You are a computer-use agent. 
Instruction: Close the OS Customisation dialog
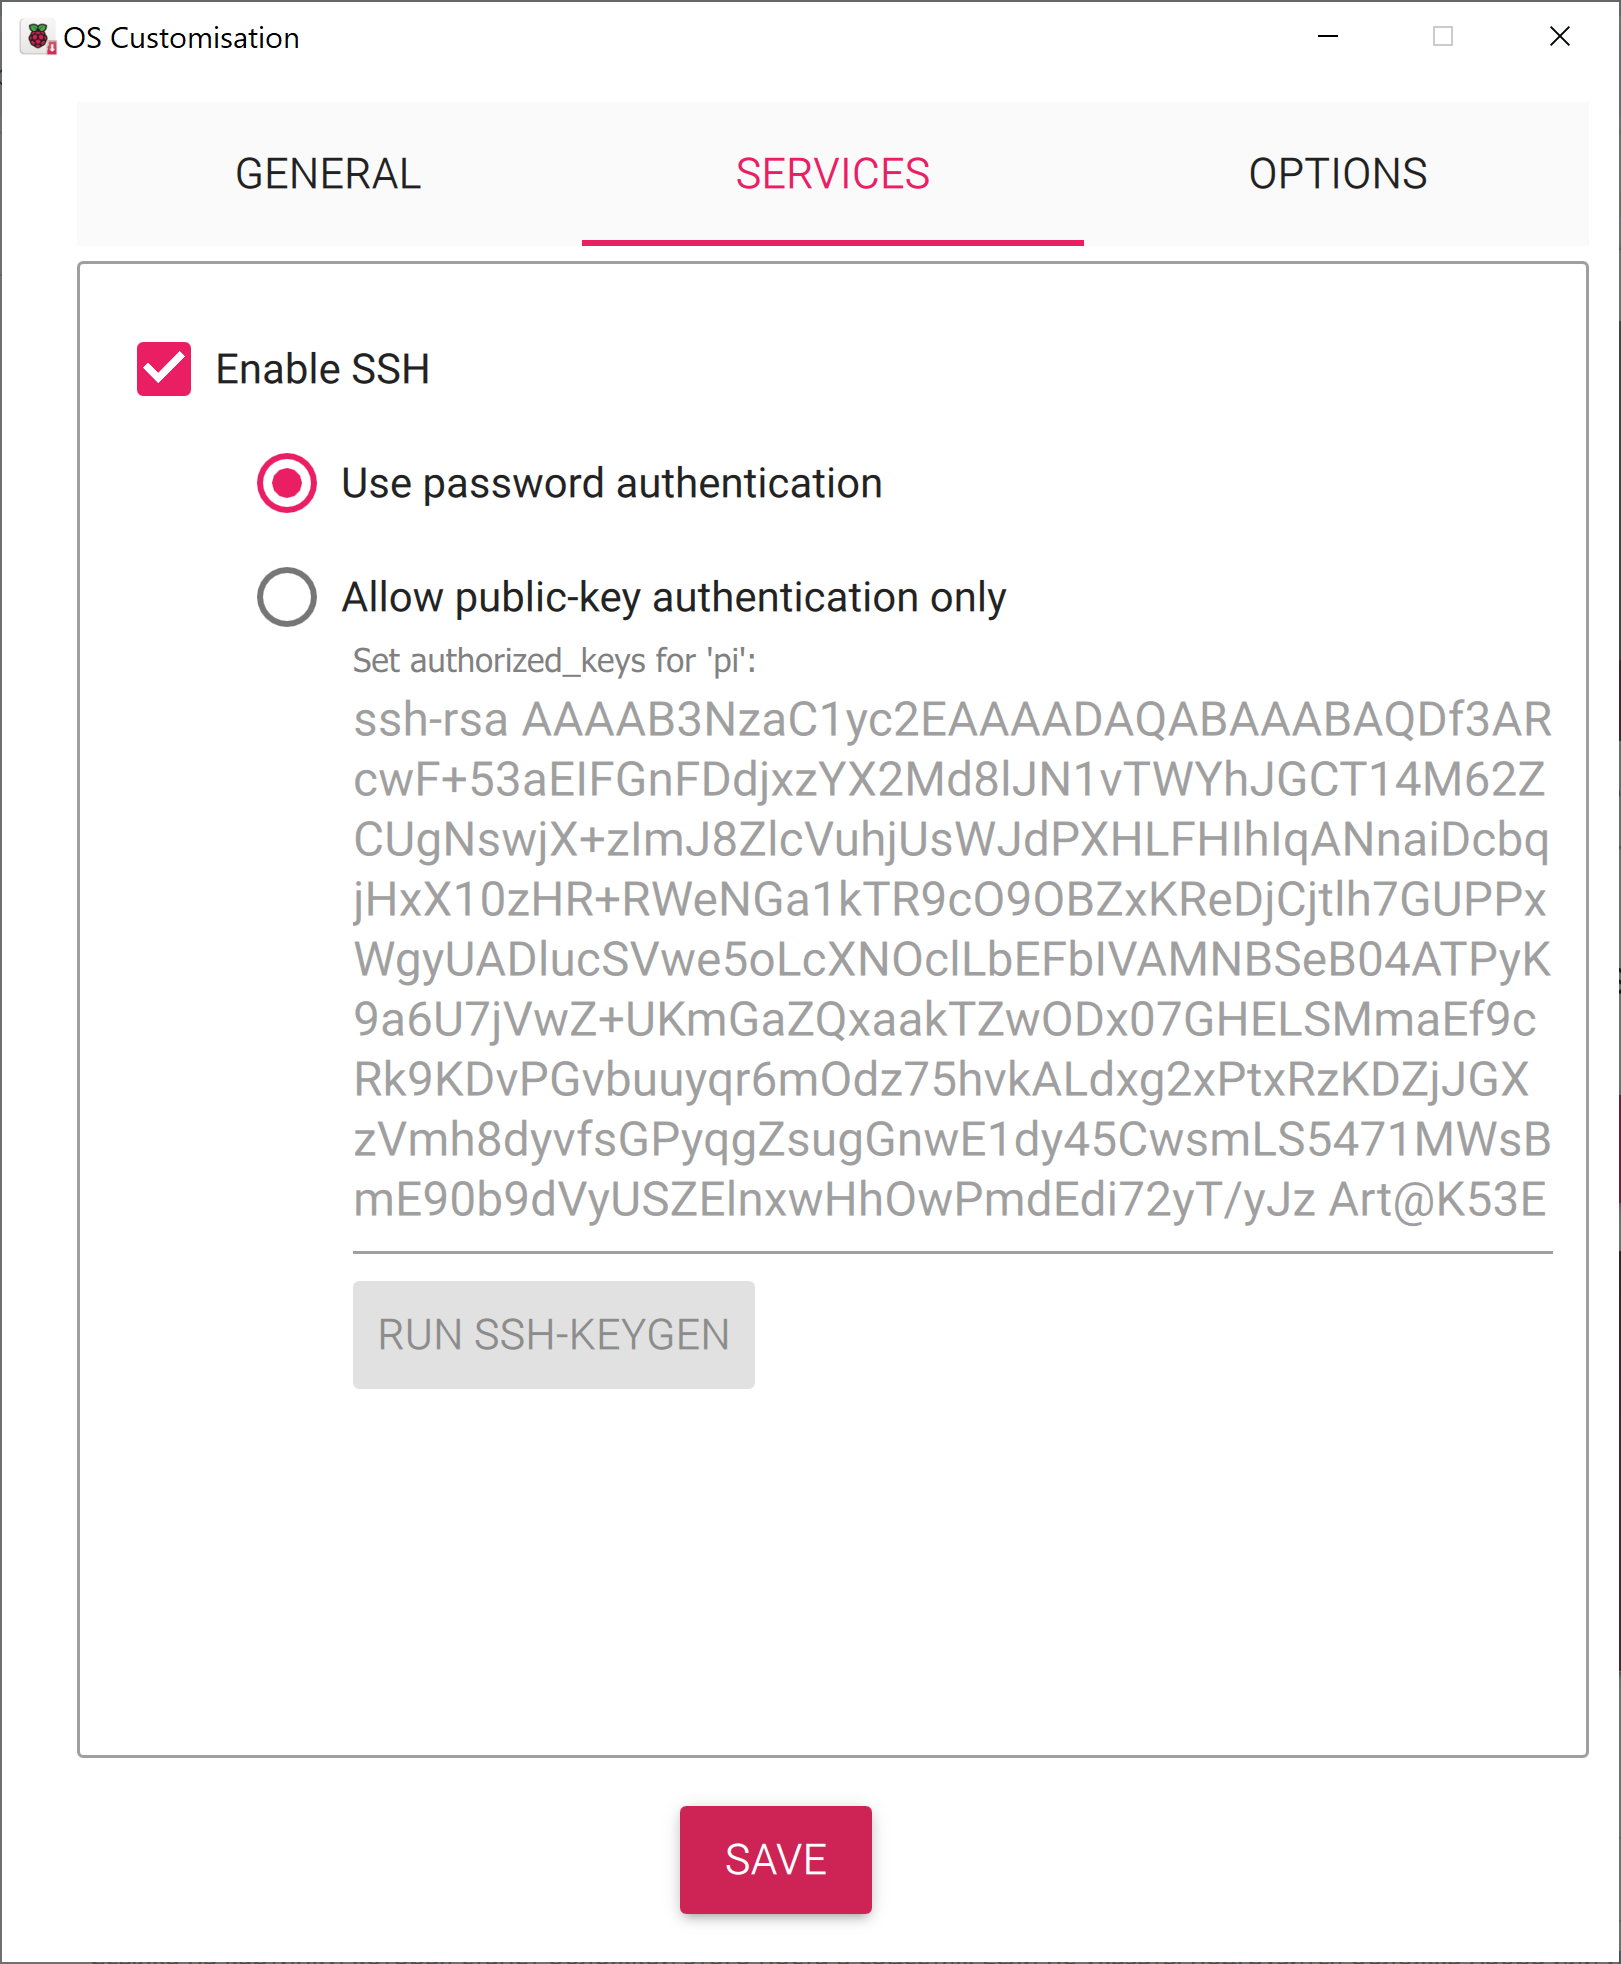click(x=1559, y=37)
